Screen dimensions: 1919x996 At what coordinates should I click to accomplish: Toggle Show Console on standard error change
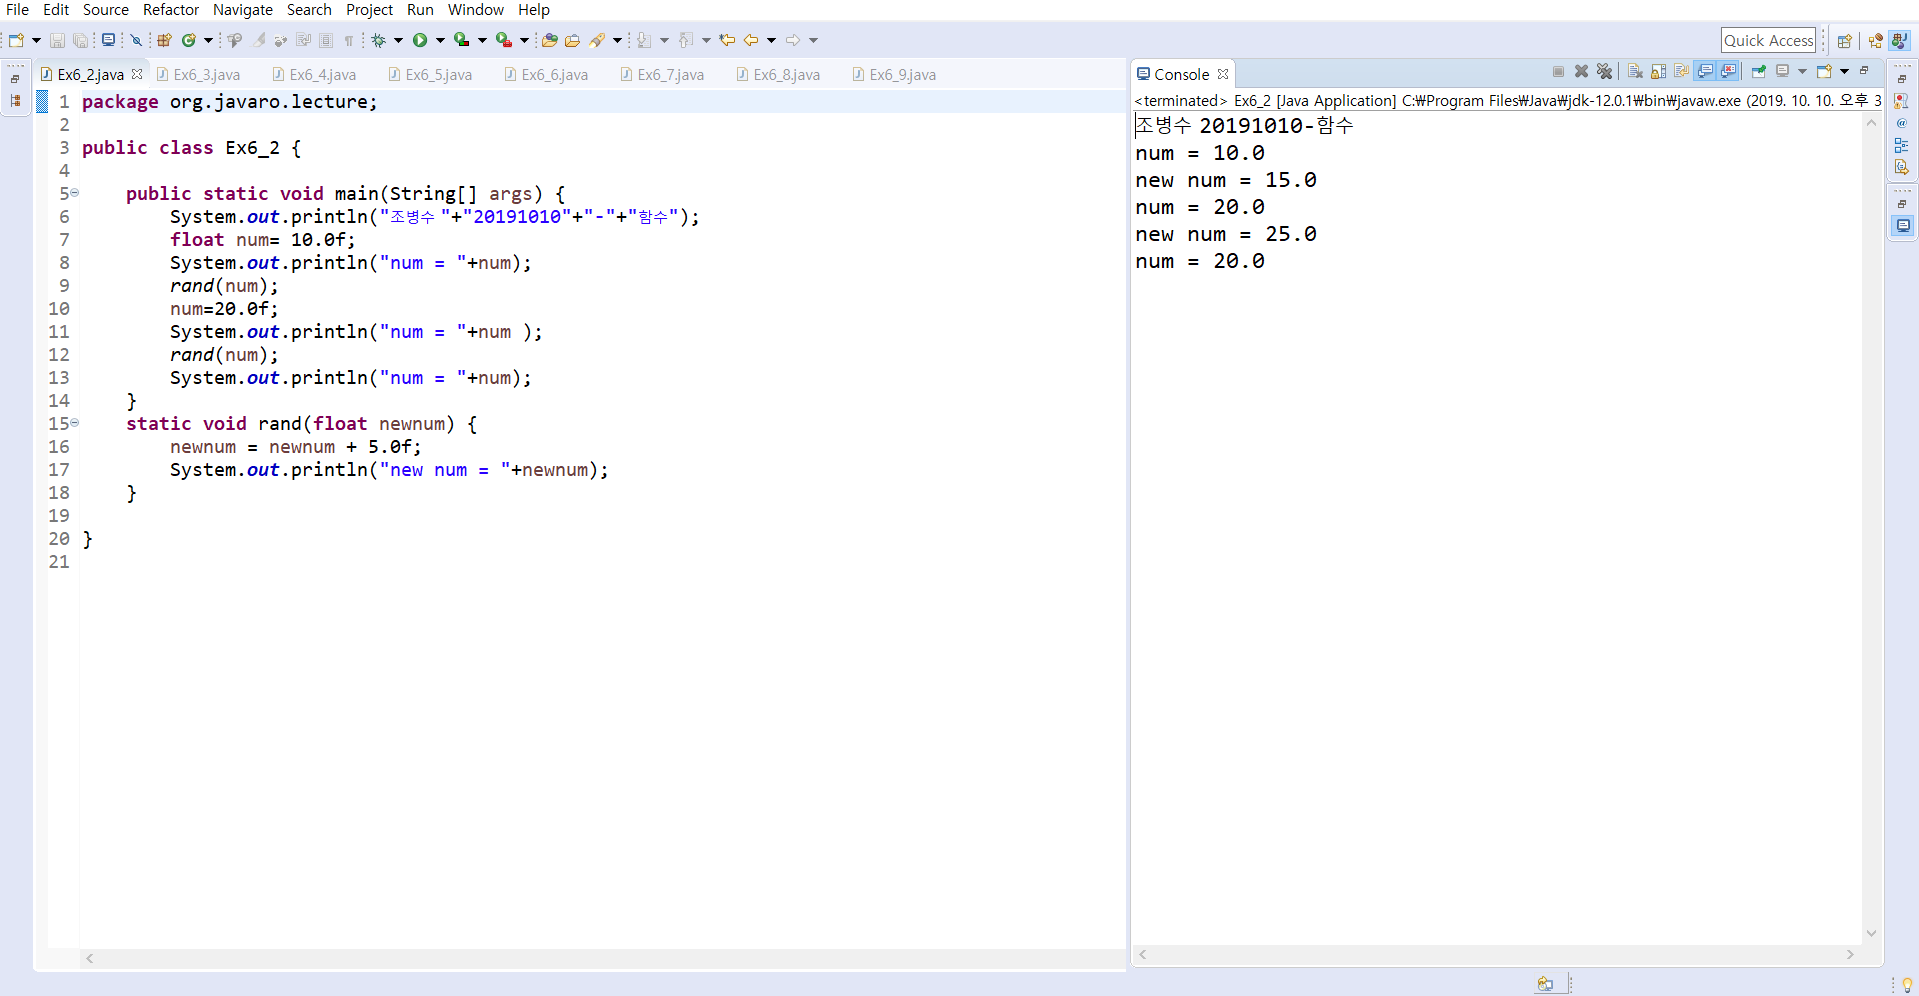(1729, 72)
